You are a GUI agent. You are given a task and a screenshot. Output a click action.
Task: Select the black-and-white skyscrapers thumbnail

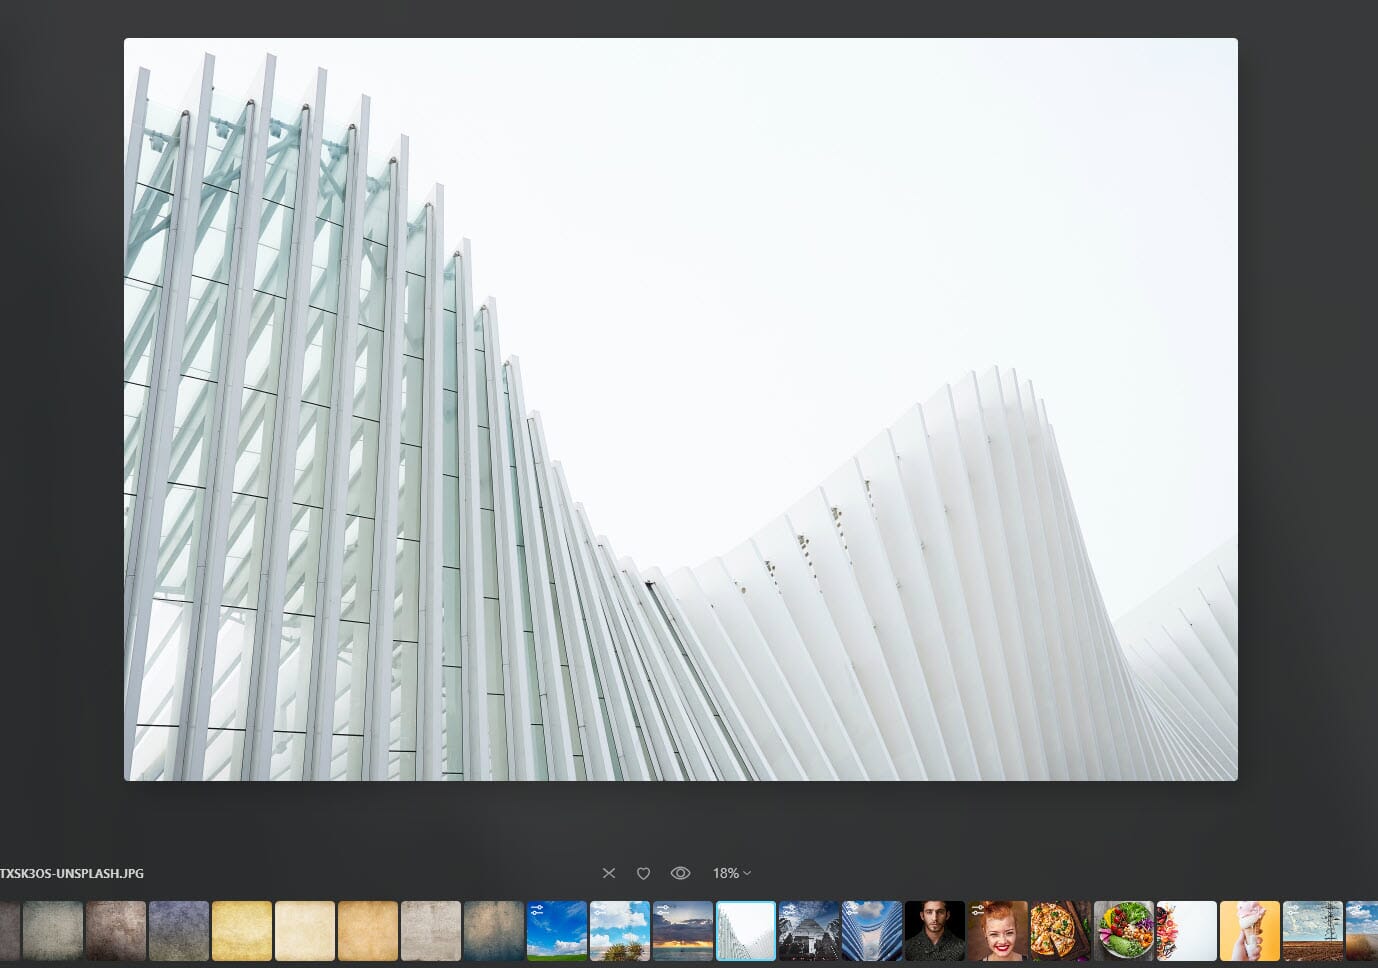(809, 931)
